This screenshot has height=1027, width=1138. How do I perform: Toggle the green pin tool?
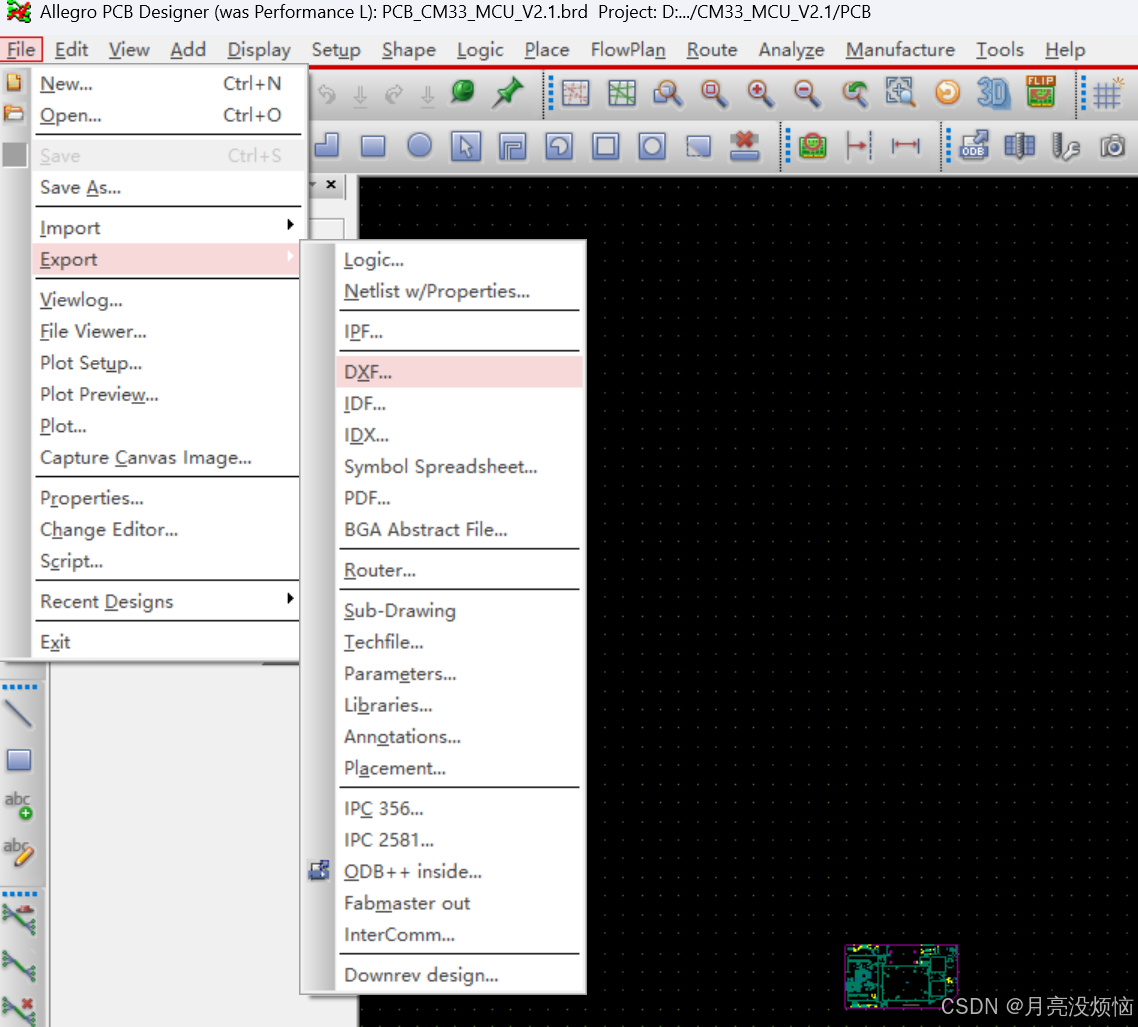[x=507, y=92]
